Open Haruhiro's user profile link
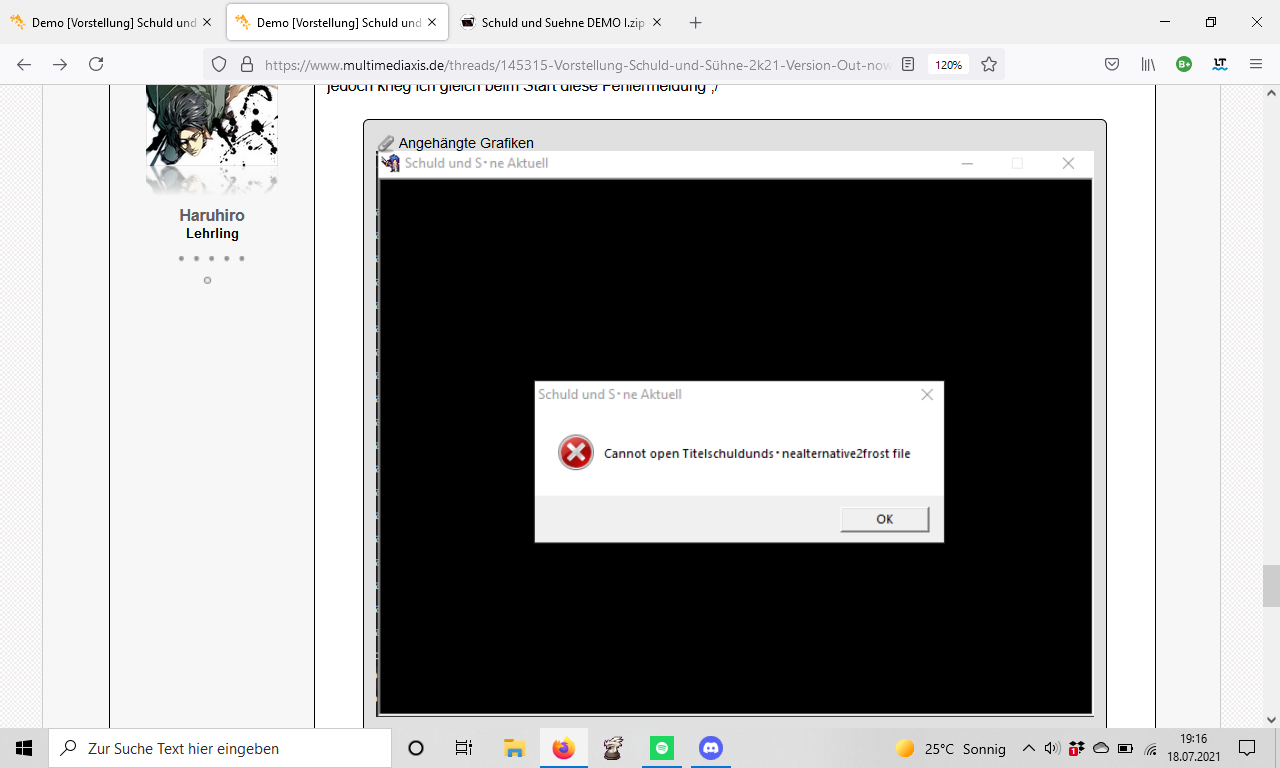 click(x=212, y=215)
